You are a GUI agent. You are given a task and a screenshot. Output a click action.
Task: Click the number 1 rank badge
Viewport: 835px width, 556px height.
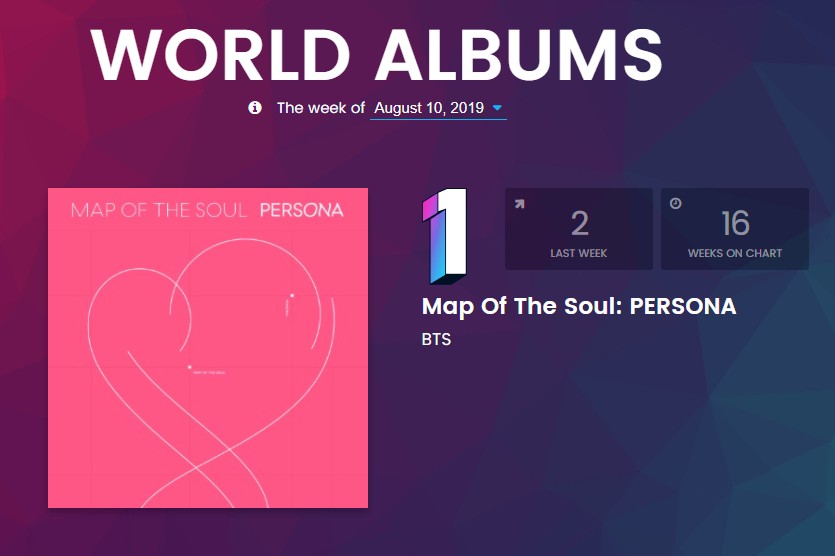pyautogui.click(x=445, y=236)
